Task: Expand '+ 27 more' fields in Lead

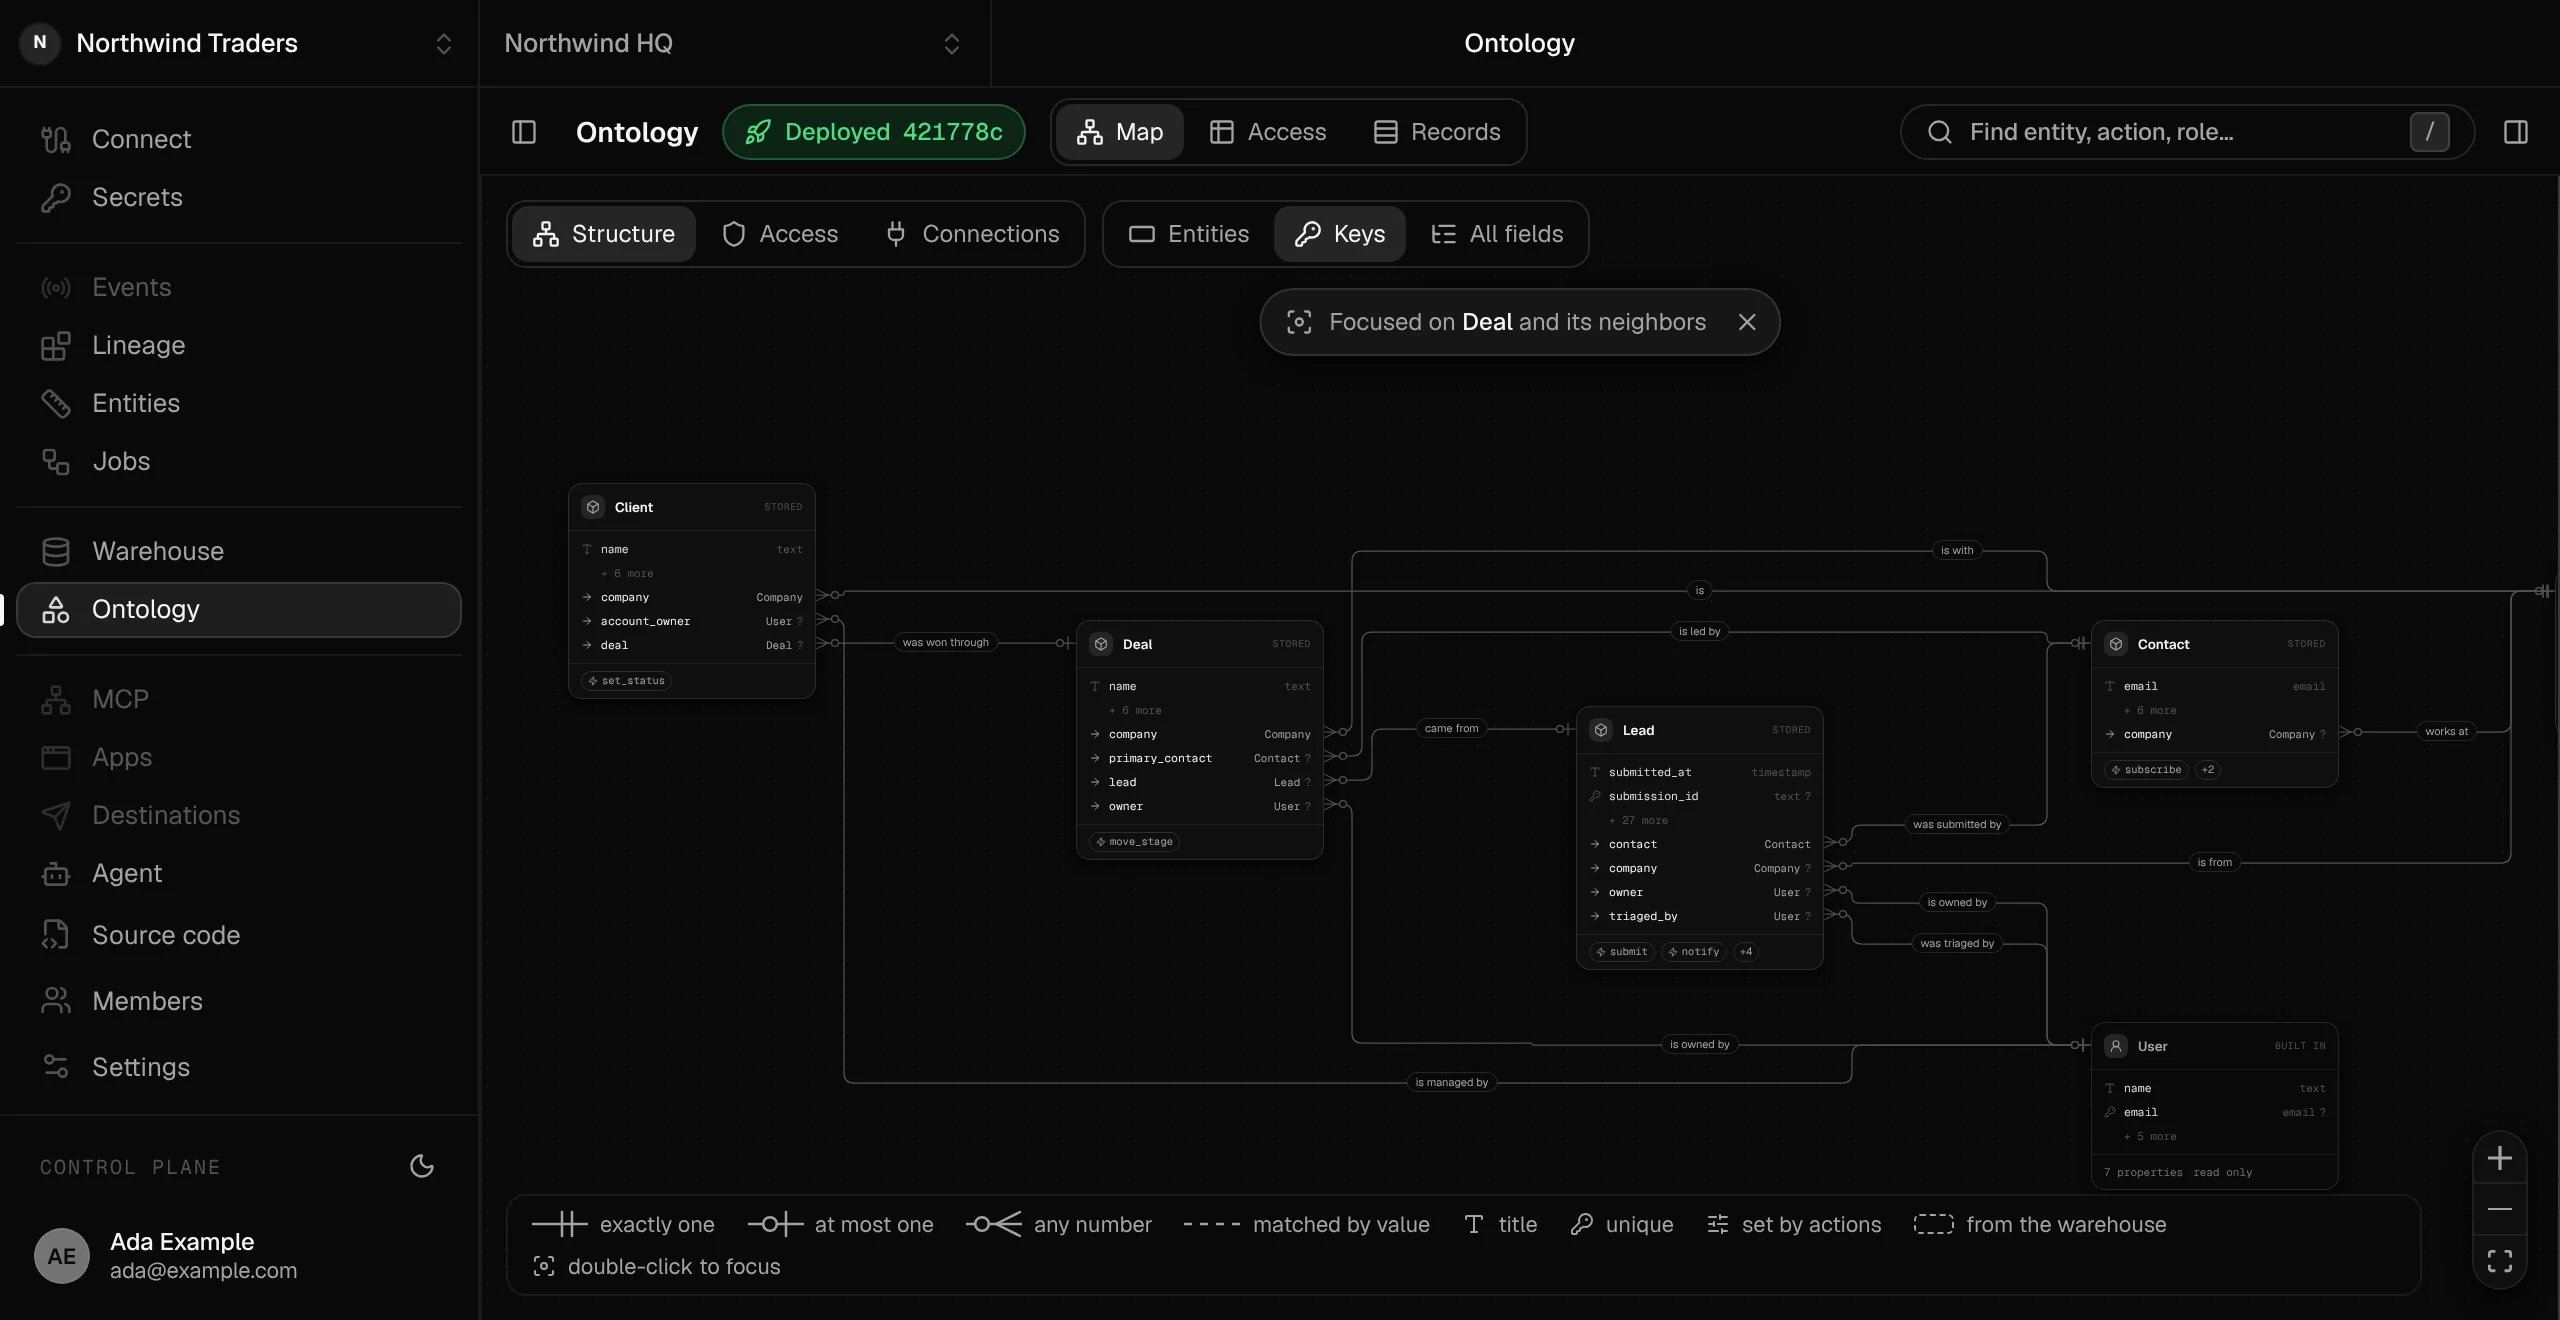Action: 1638,820
